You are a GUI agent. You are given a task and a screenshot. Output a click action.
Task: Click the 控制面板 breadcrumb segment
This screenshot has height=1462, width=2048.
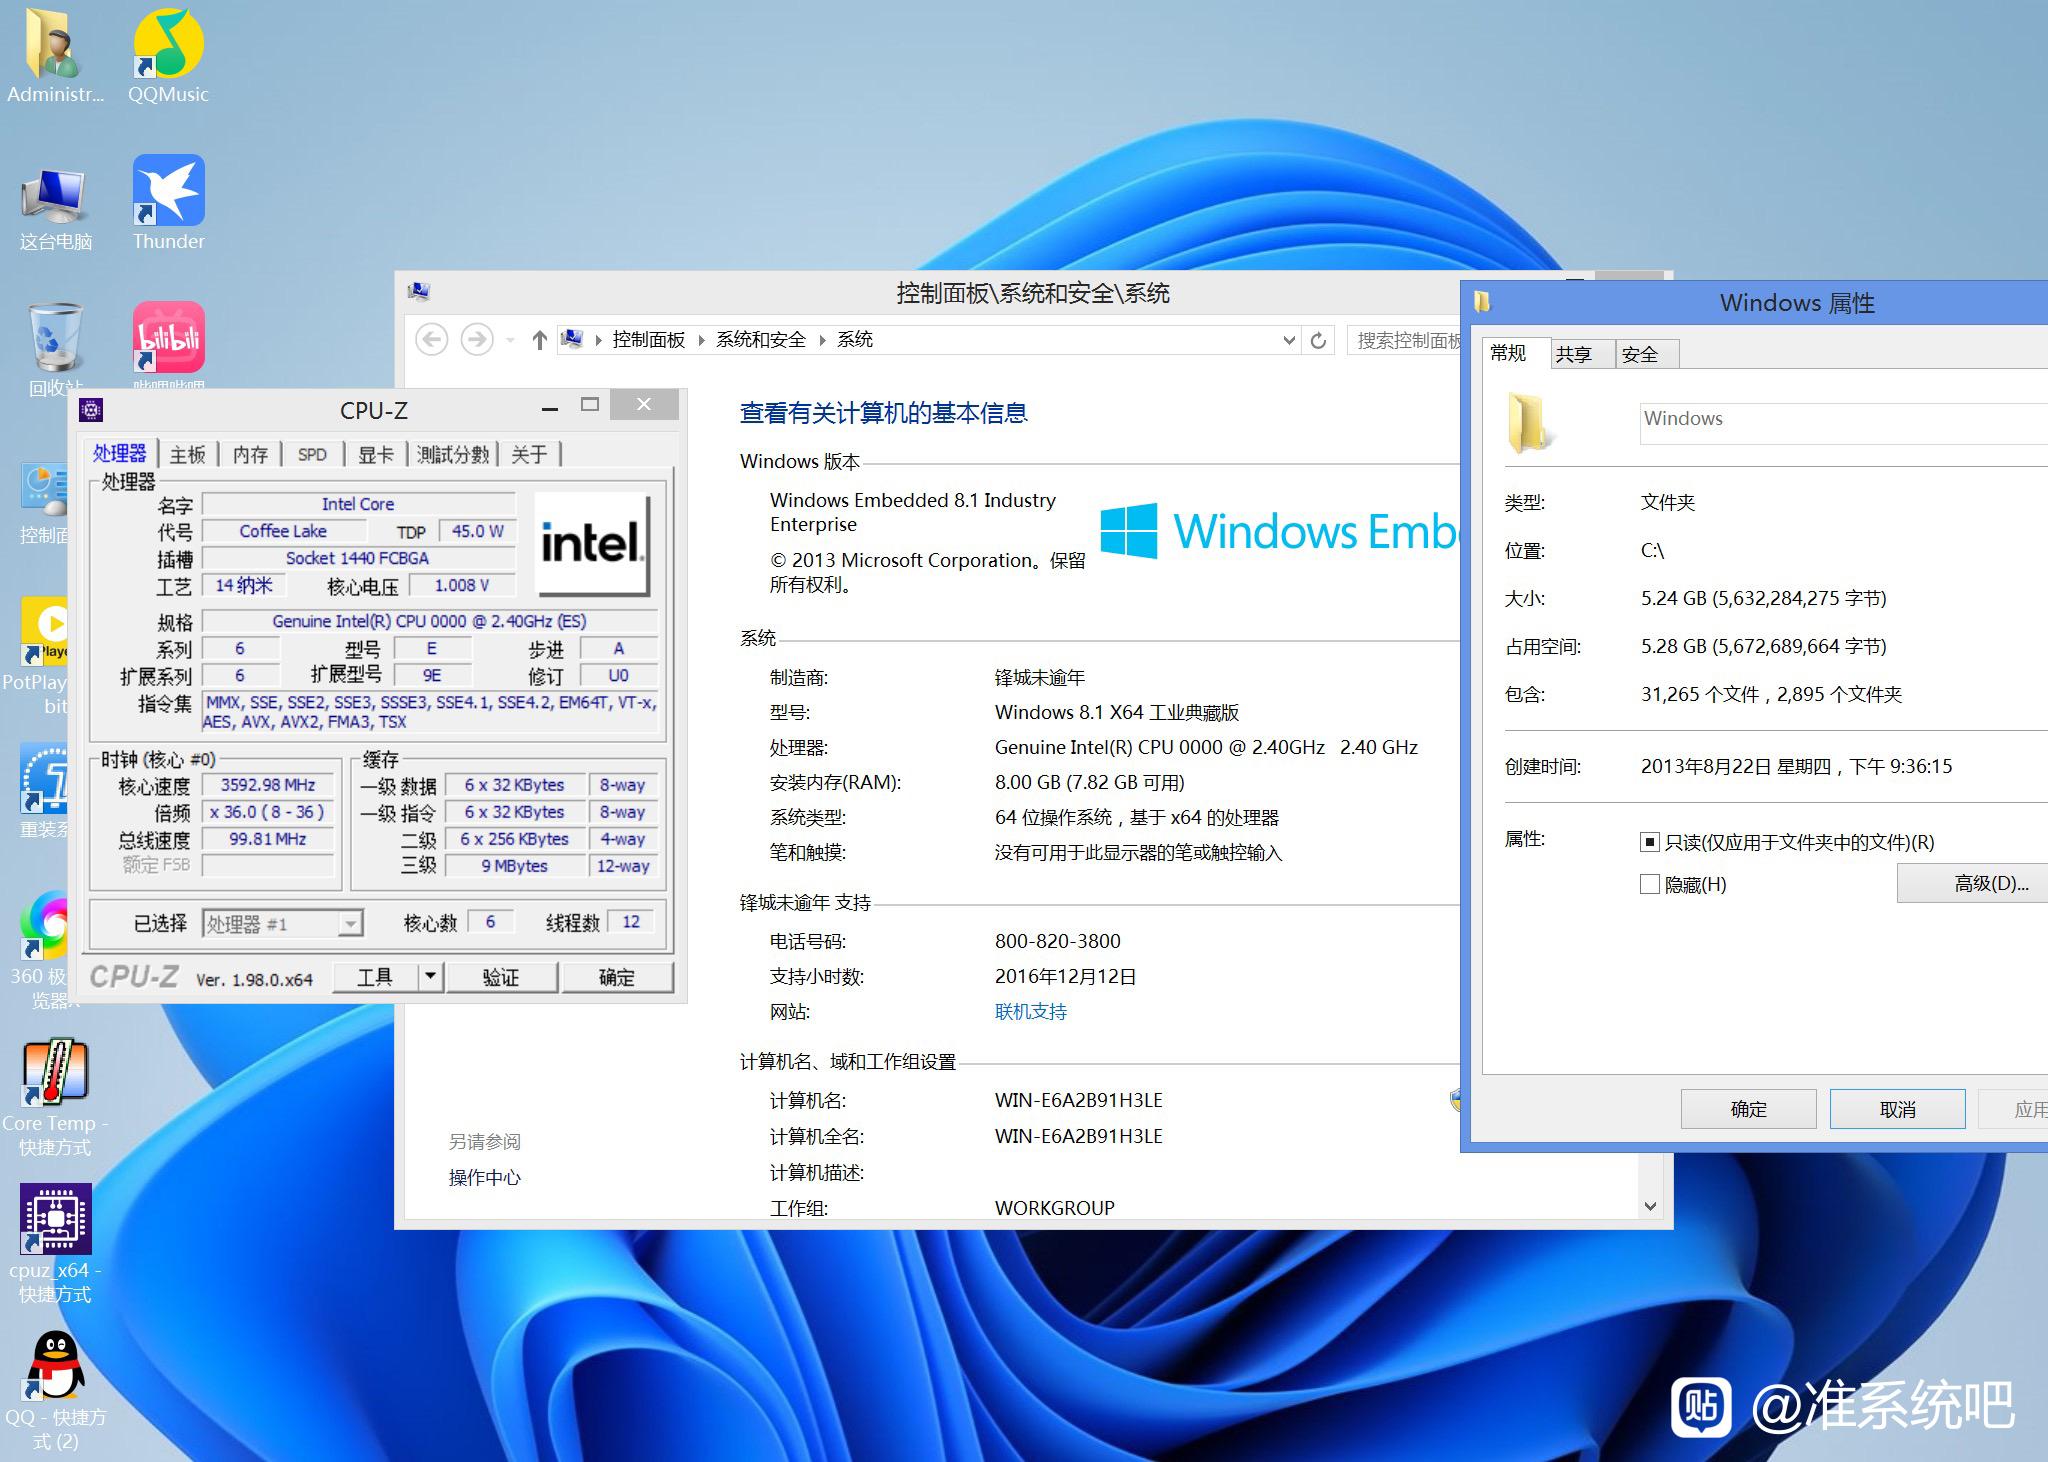click(x=649, y=339)
